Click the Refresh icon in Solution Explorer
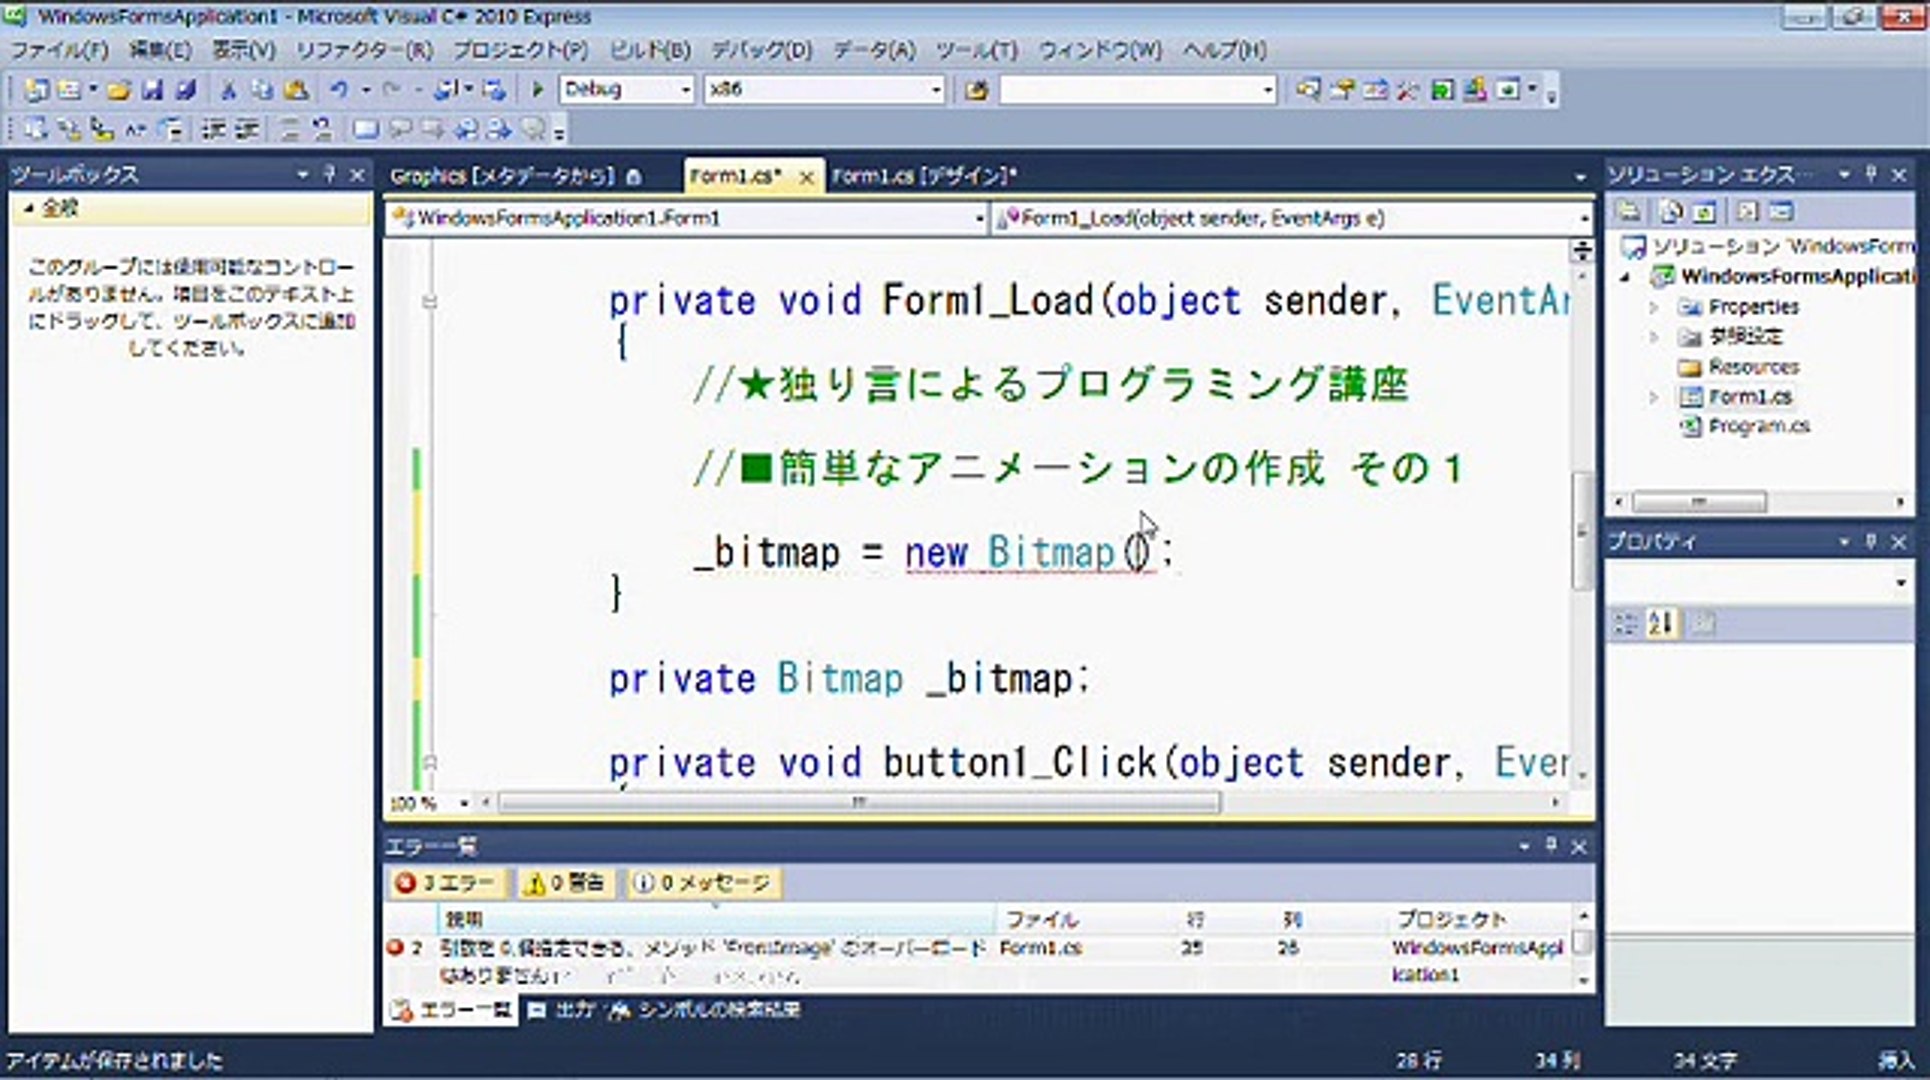The width and height of the screenshot is (1930, 1080). (x=1704, y=212)
